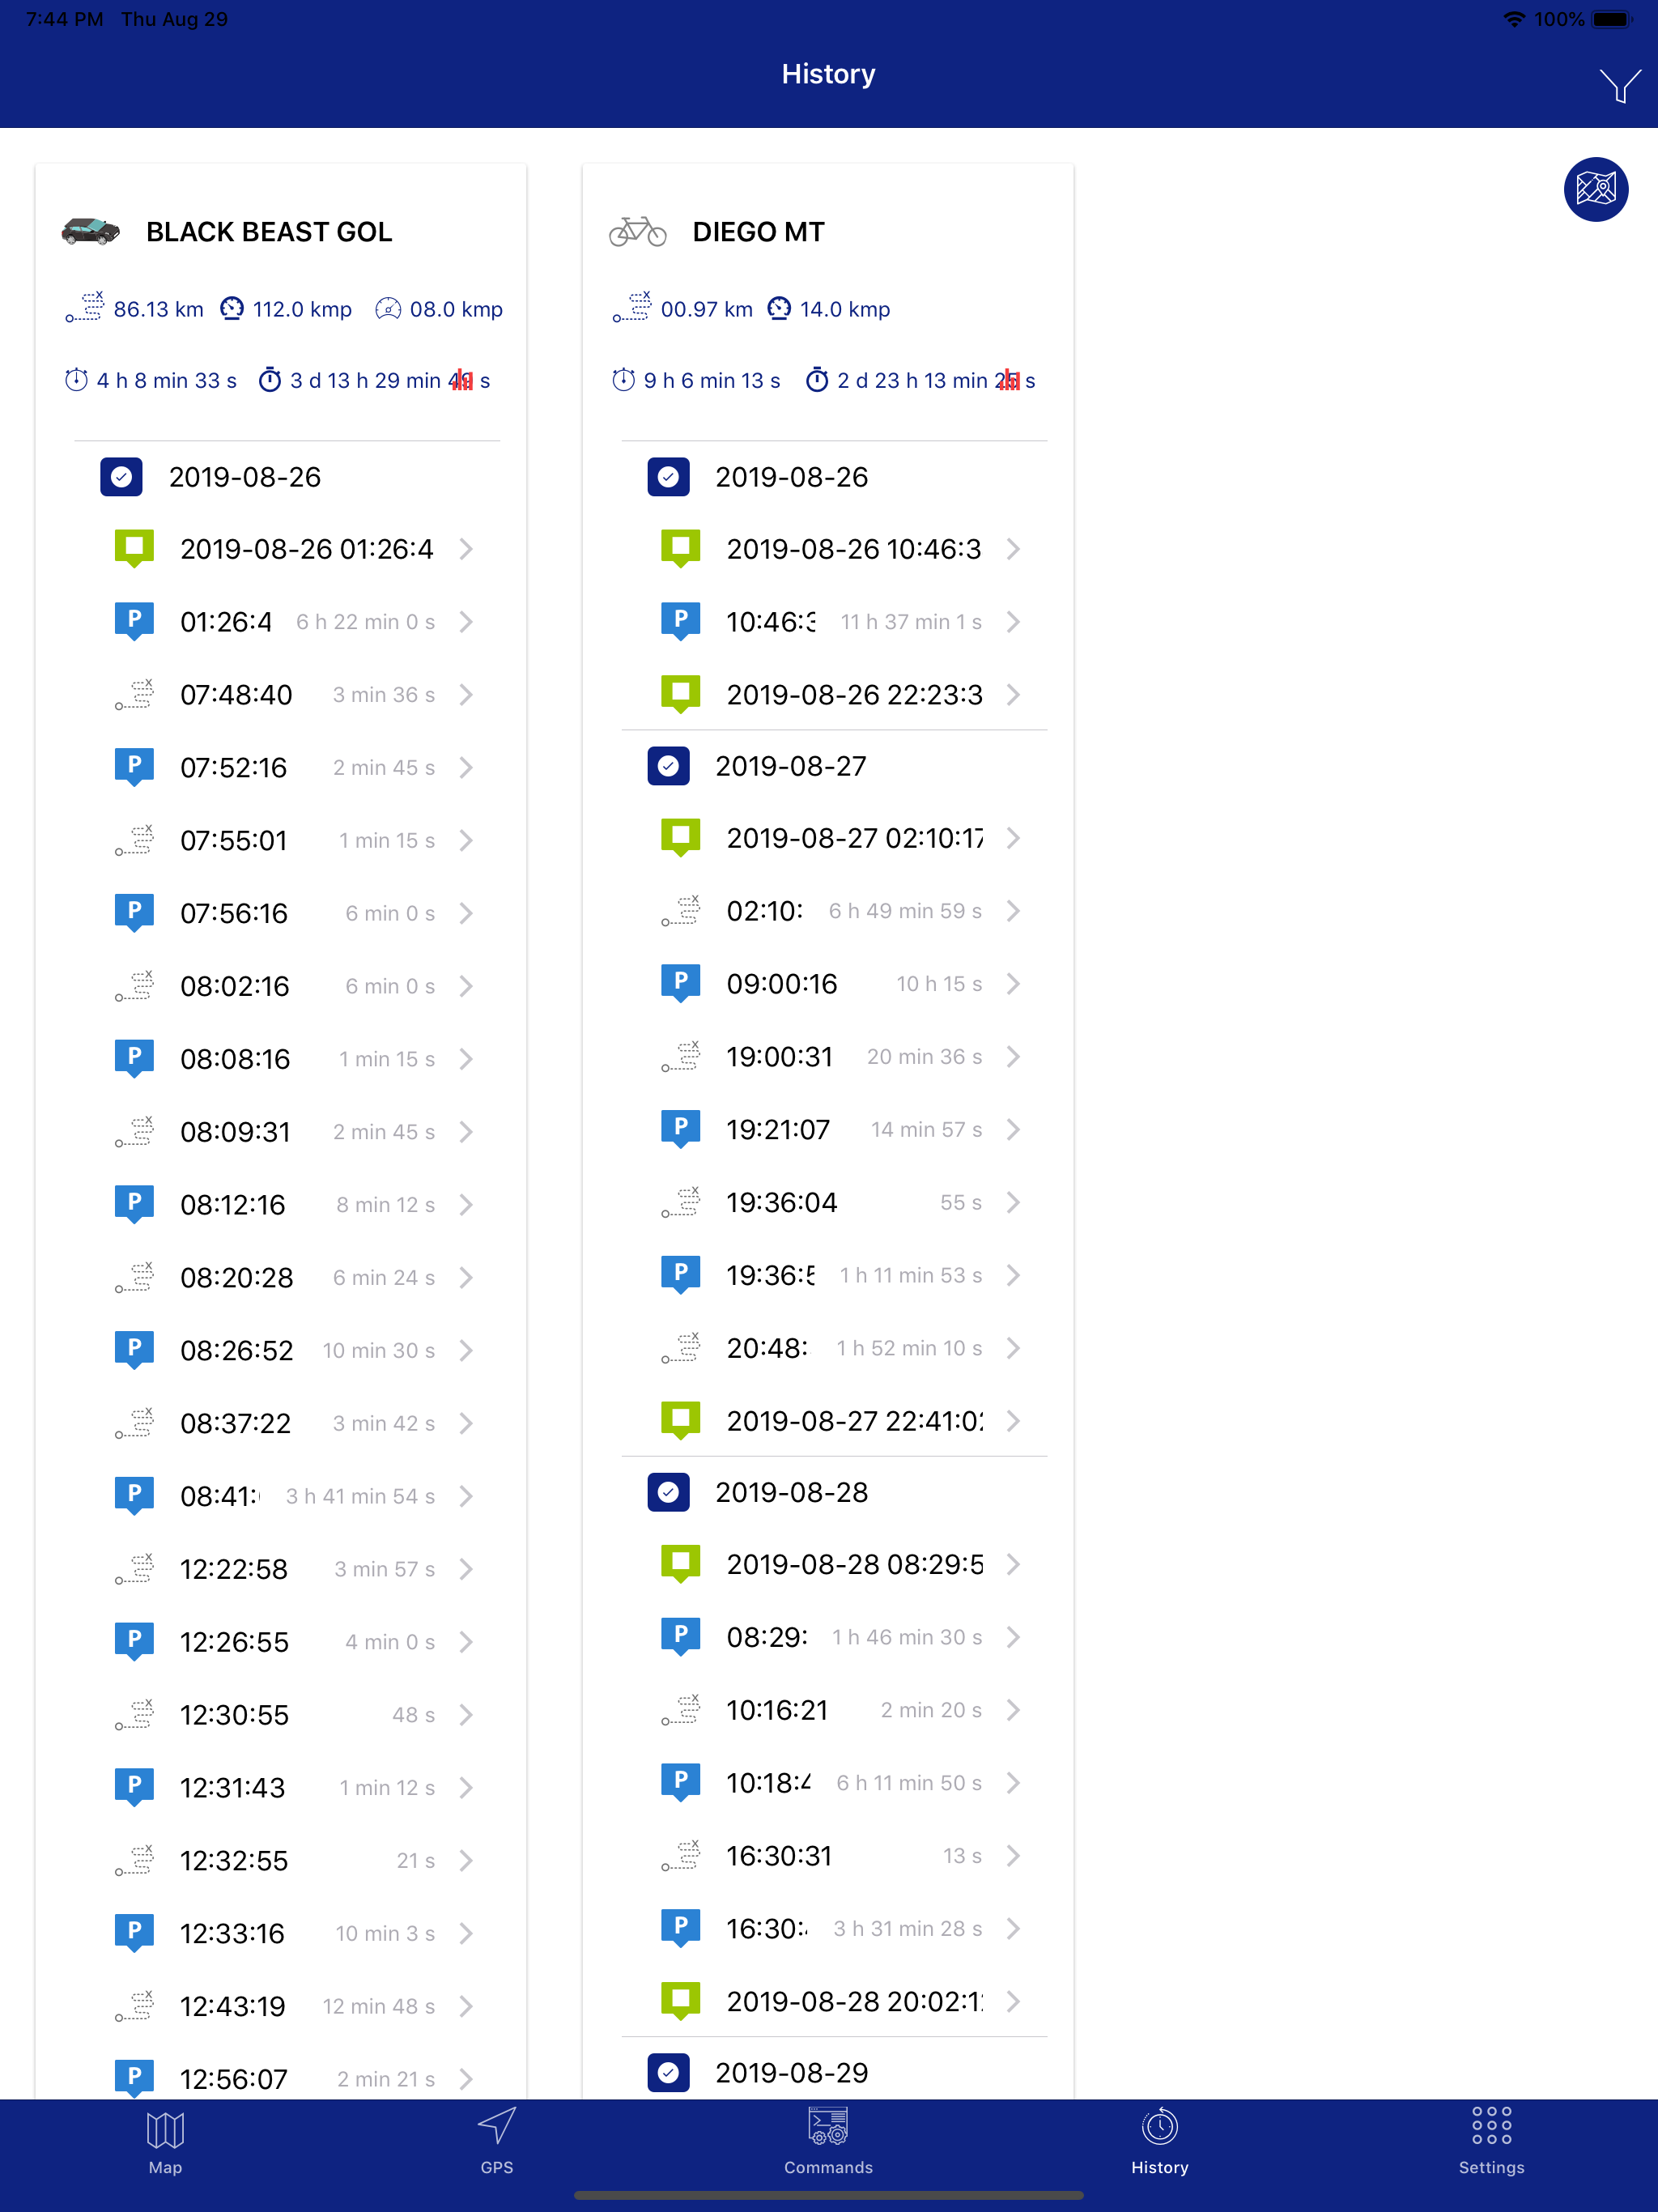1658x2212 pixels.
Task: Click the stopwatch icon near 4 h 8 min
Action: (x=76, y=380)
